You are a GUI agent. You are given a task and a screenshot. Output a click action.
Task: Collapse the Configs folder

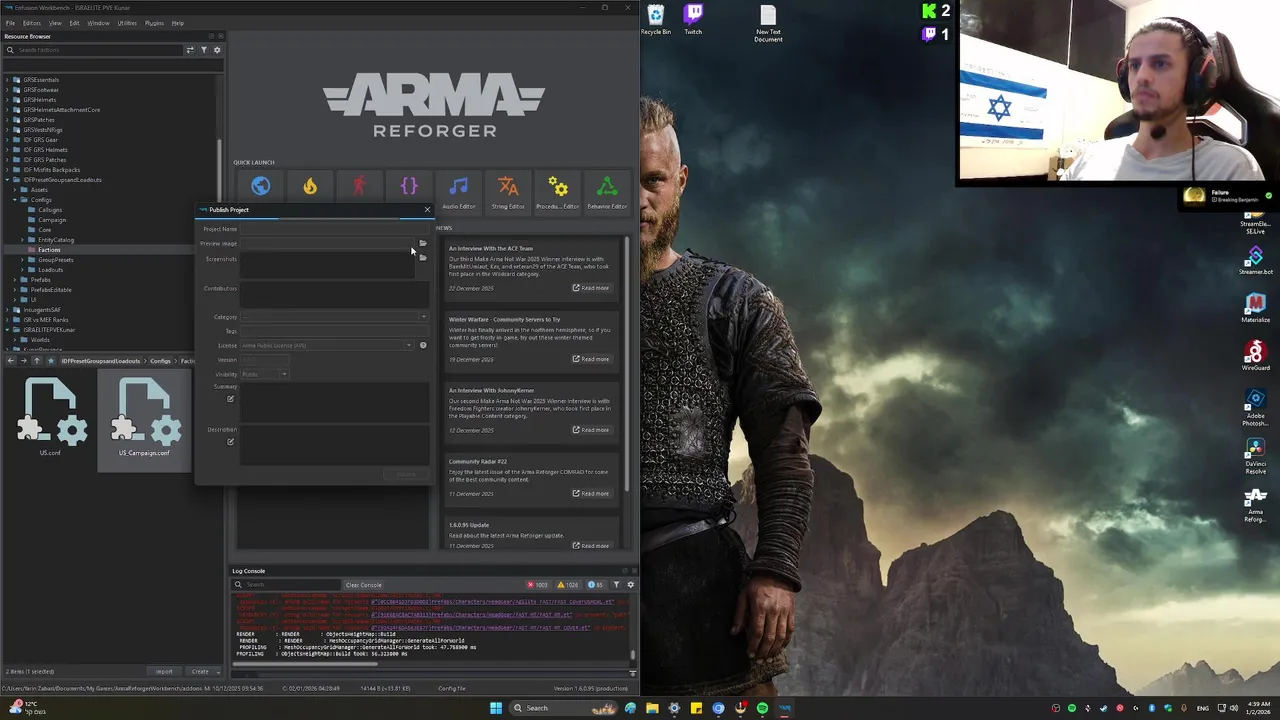click(x=15, y=200)
